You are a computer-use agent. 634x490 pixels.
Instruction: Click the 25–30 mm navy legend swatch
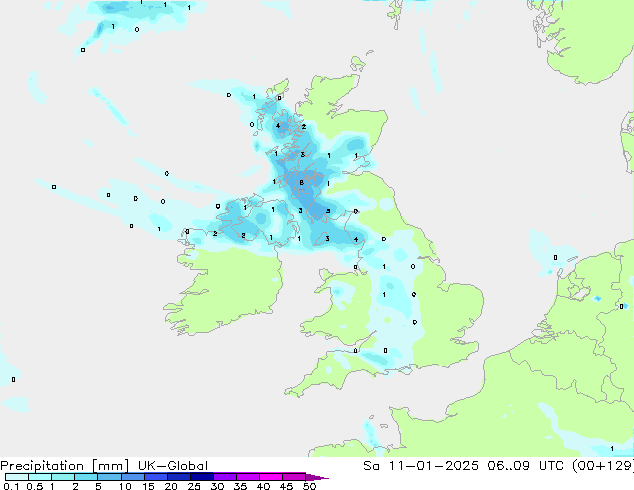[x=202, y=477]
